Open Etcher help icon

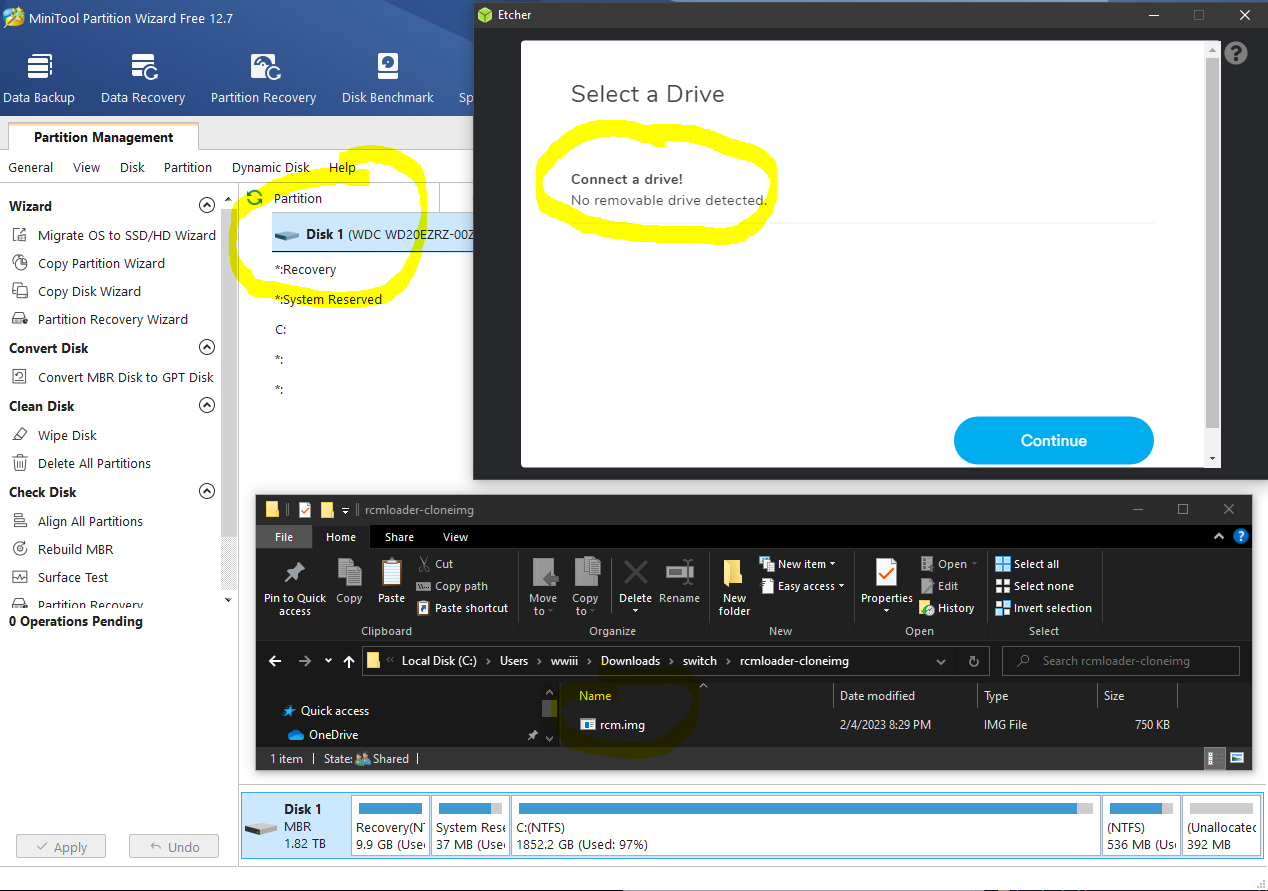pos(1236,54)
